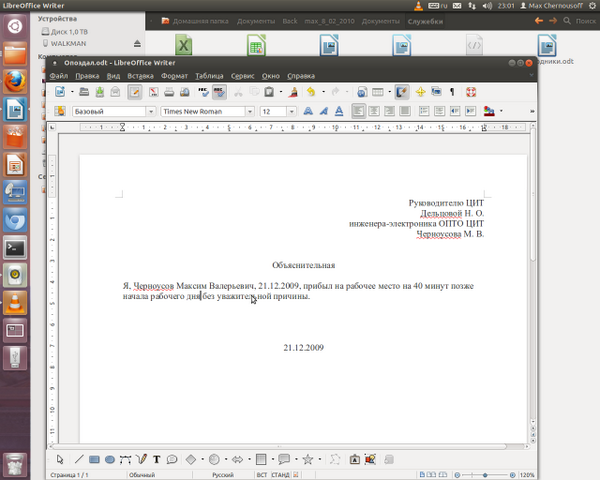Open Page Preview icon
The height and width of the screenshot is (480, 600).
click(184, 92)
